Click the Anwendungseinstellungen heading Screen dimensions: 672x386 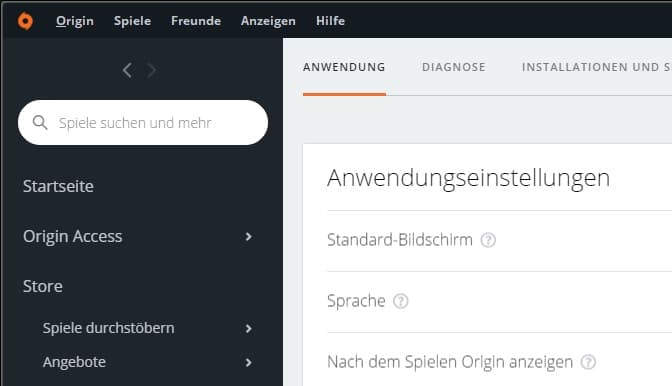coord(468,178)
